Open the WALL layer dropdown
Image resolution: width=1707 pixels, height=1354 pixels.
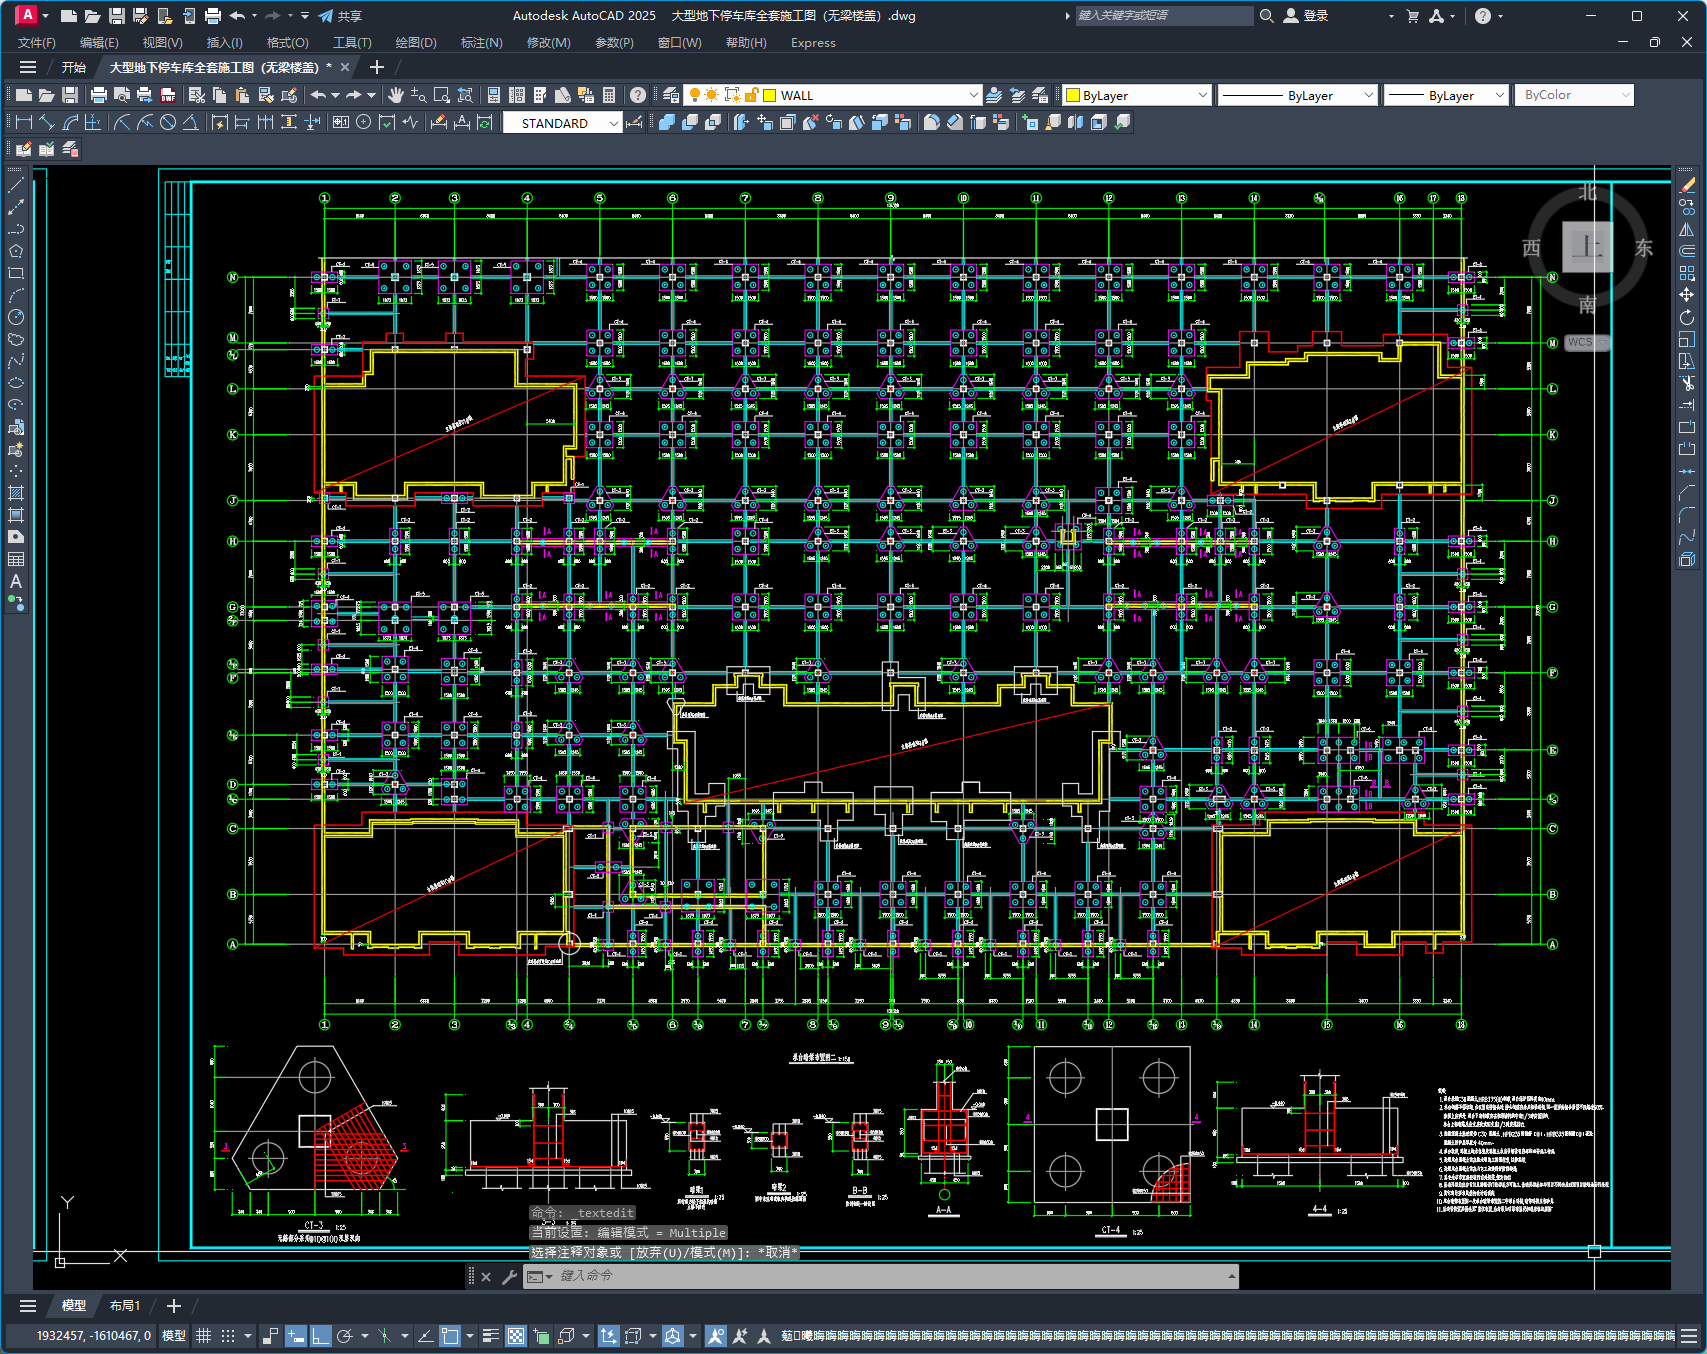click(974, 95)
